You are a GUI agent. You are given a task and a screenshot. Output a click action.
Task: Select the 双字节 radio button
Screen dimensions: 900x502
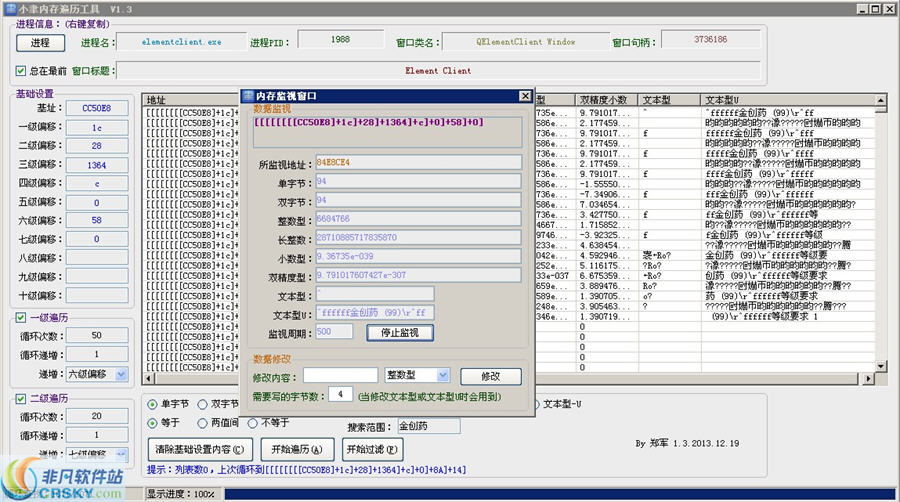pos(202,404)
